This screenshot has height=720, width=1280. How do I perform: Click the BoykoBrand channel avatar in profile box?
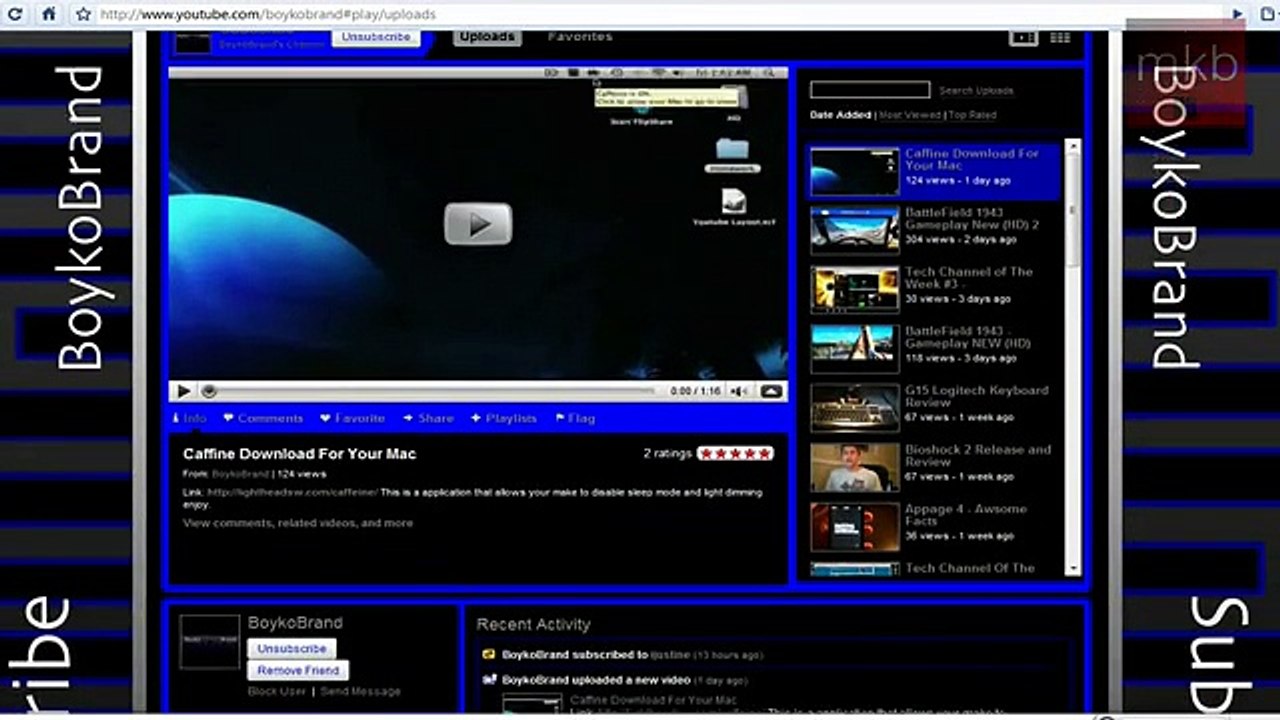tap(210, 641)
